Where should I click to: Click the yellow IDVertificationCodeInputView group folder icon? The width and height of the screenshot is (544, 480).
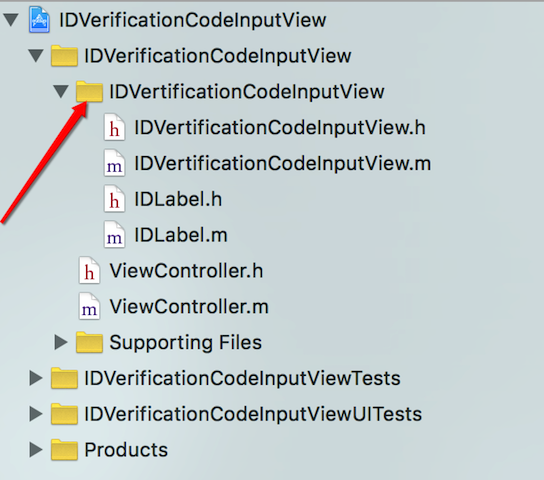pyautogui.click(x=89, y=92)
